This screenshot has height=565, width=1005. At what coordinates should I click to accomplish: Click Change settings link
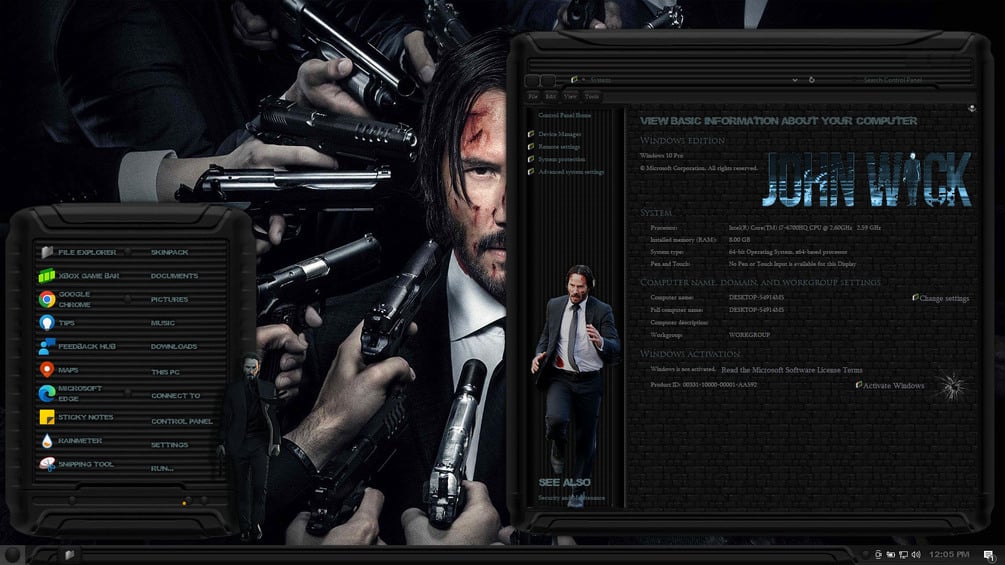pyautogui.click(x=943, y=299)
